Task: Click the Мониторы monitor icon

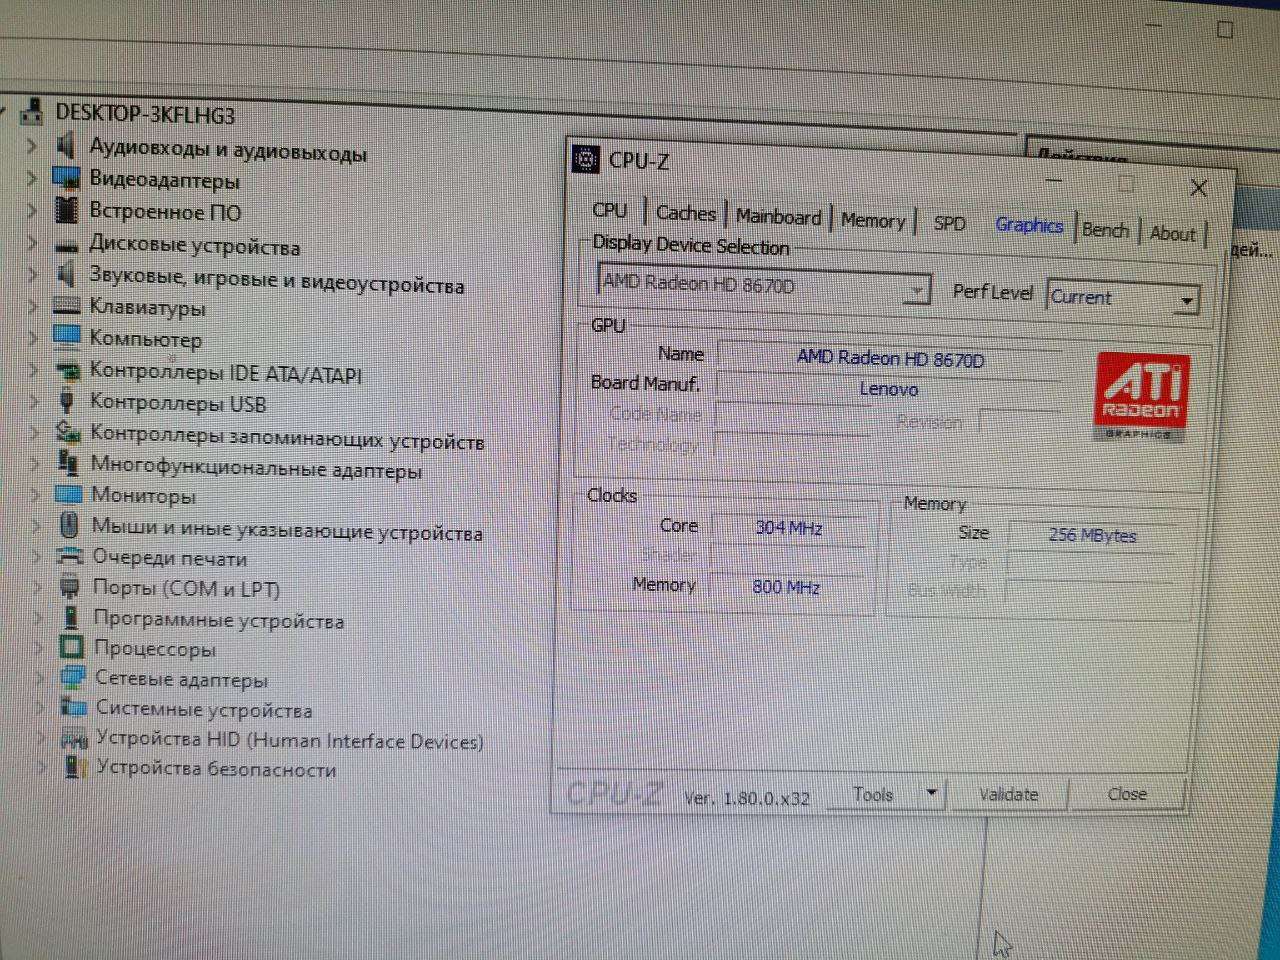Action: tap(68, 494)
